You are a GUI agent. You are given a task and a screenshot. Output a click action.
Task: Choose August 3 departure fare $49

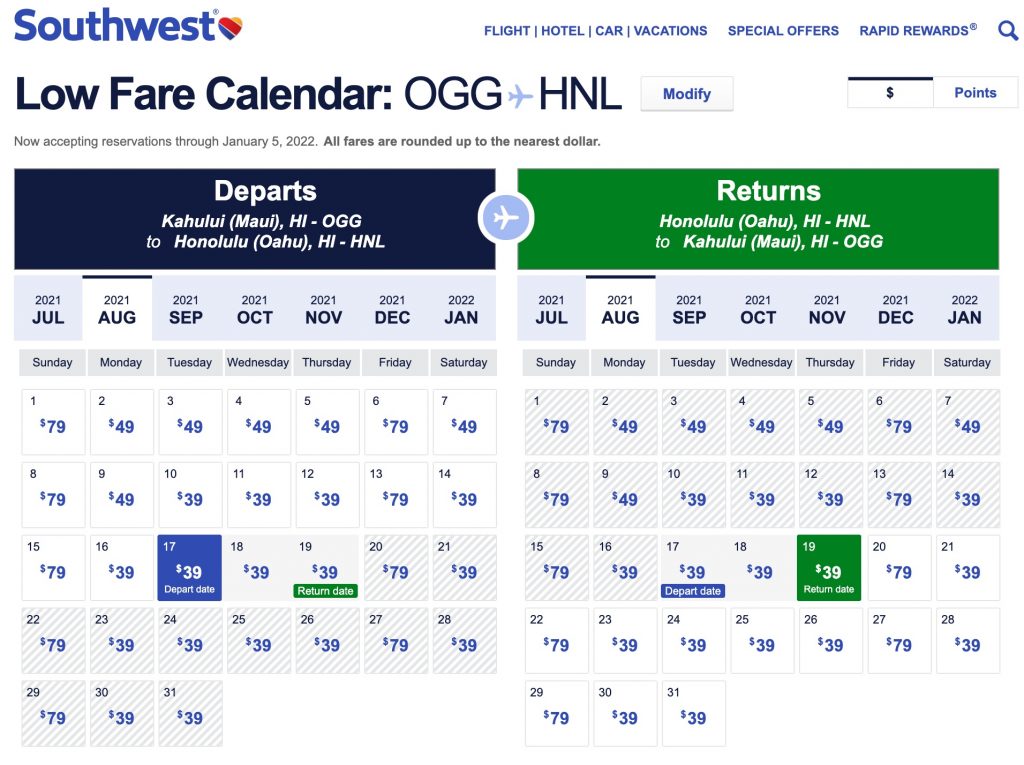[x=190, y=422]
